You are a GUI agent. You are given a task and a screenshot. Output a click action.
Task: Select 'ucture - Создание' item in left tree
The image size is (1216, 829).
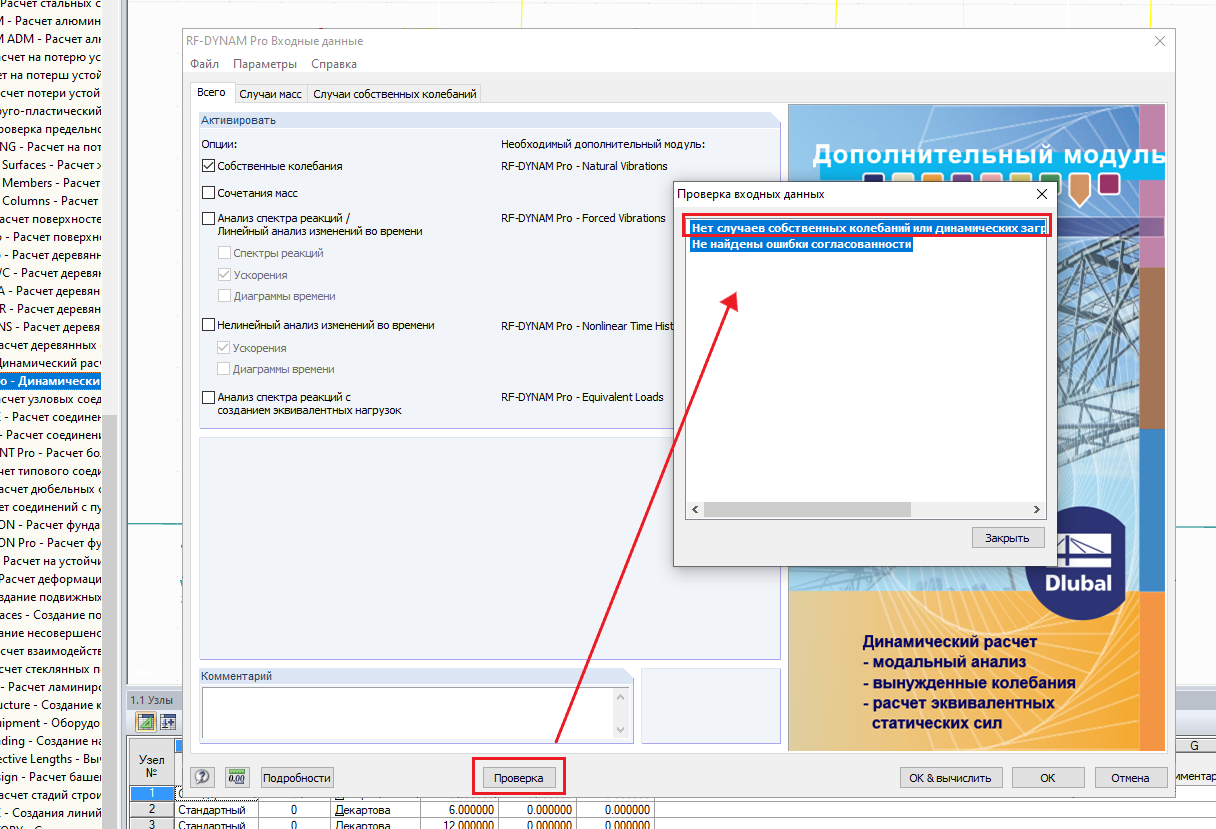pos(50,705)
